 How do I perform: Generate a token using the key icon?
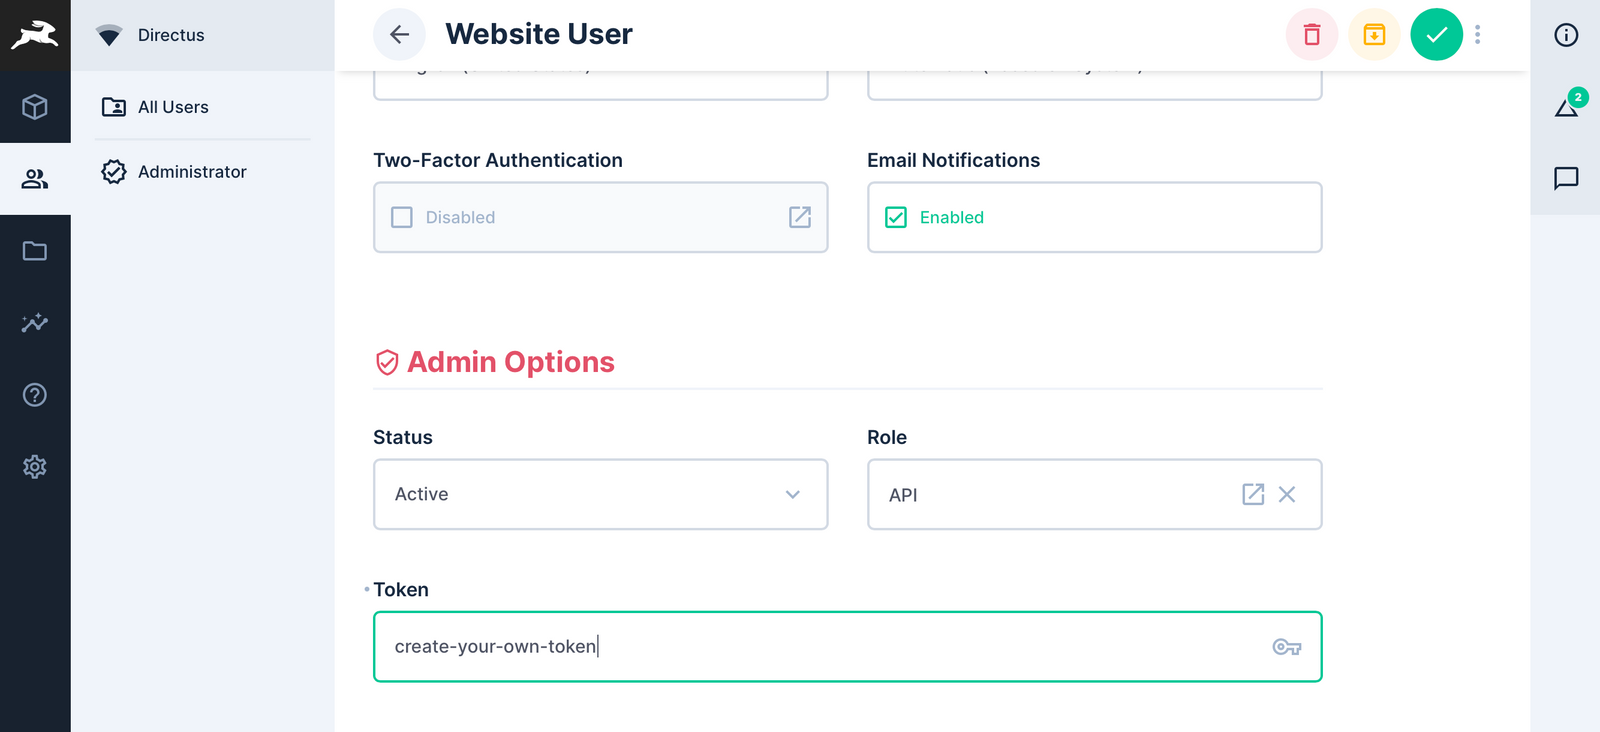click(x=1286, y=647)
